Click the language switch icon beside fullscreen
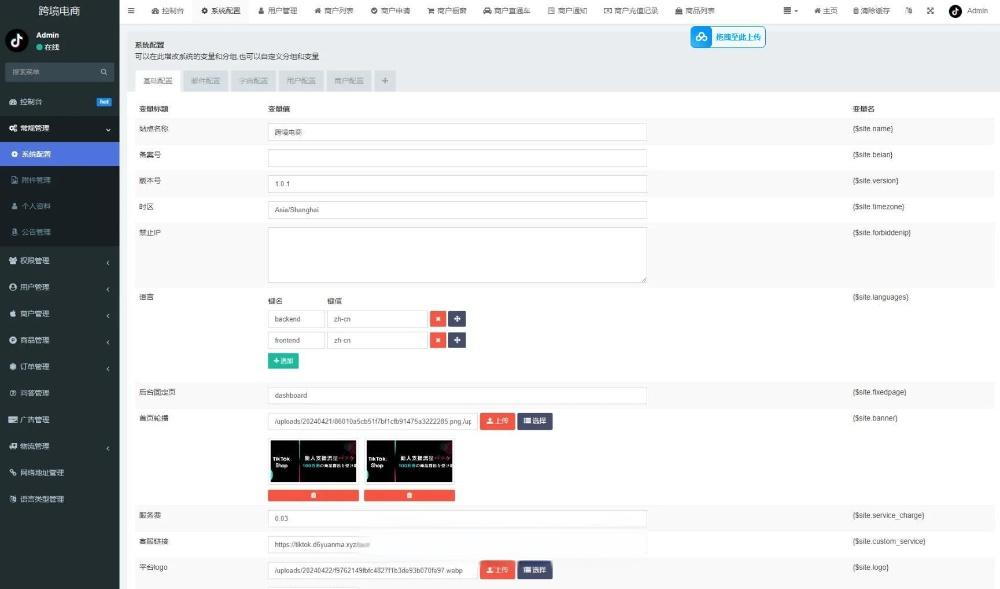The height and width of the screenshot is (589, 1000). point(909,11)
